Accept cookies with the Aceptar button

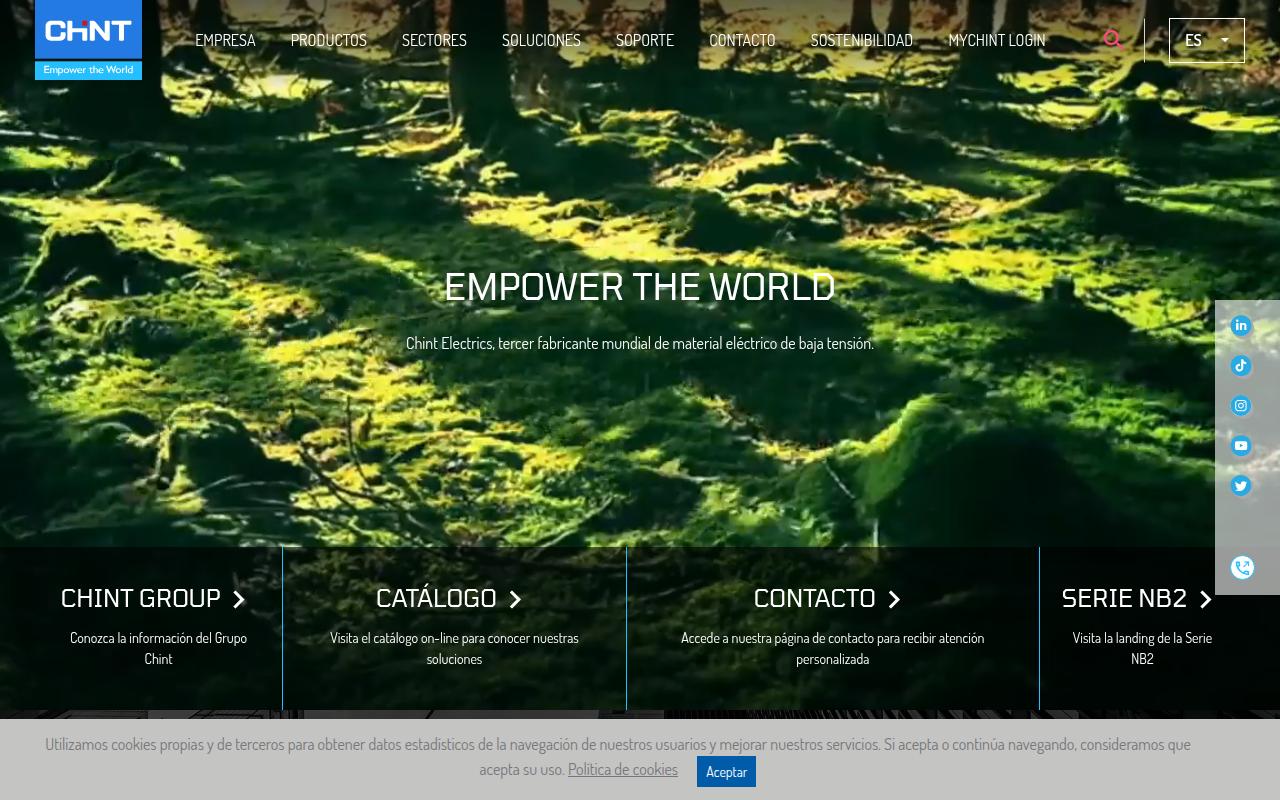726,771
